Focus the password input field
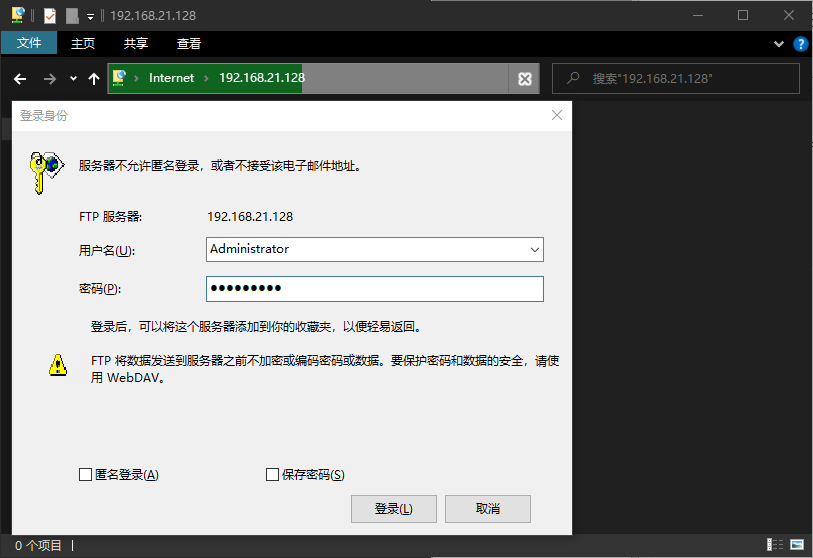Image resolution: width=813 pixels, height=558 pixels. [x=374, y=289]
